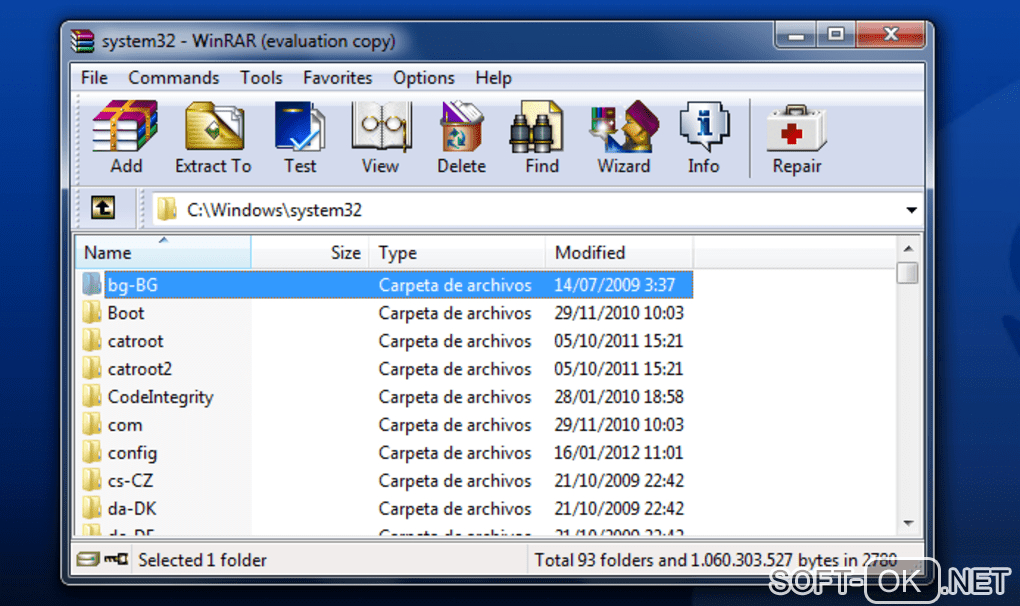Click the View file toolbar icon
1020x606 pixels.
point(381,126)
